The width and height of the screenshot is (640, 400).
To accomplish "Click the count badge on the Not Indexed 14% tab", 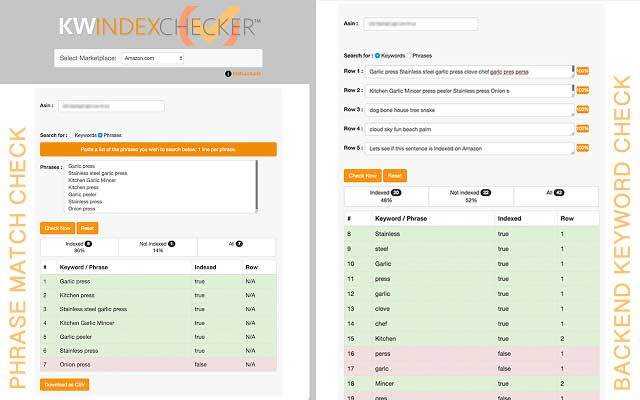I will click(171, 244).
